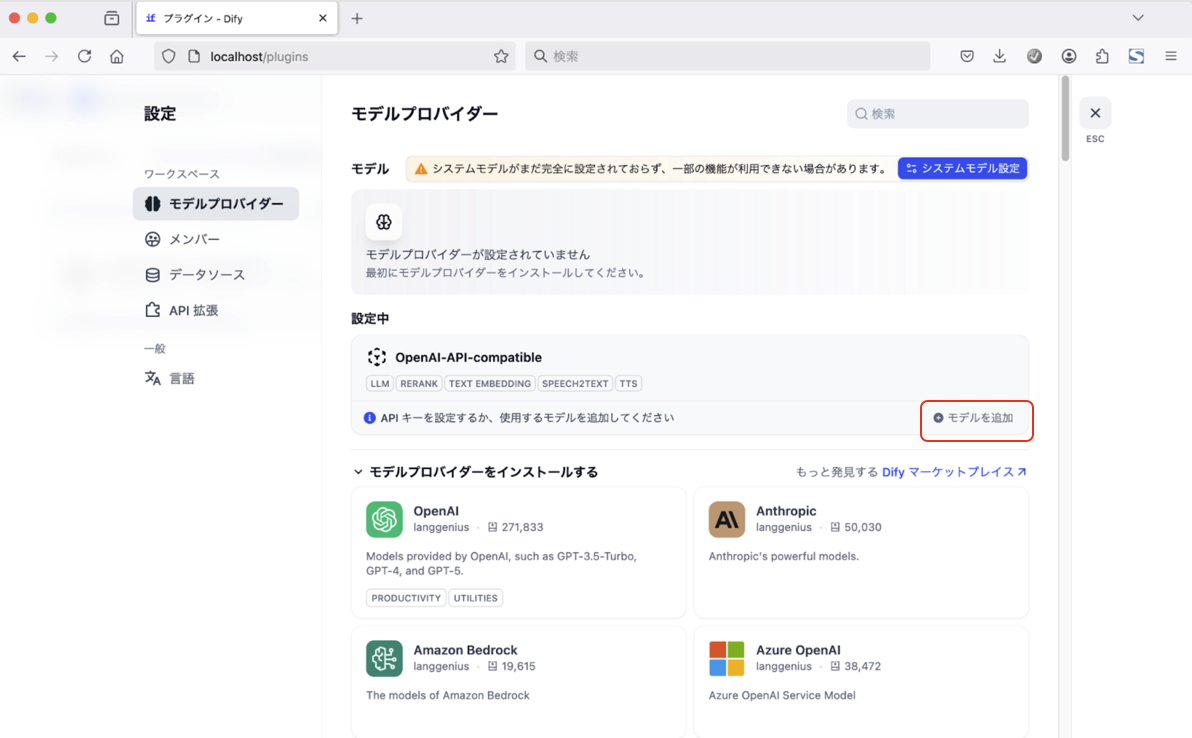Click the localhost/plugins address bar
The height and width of the screenshot is (738, 1192).
click(334, 56)
